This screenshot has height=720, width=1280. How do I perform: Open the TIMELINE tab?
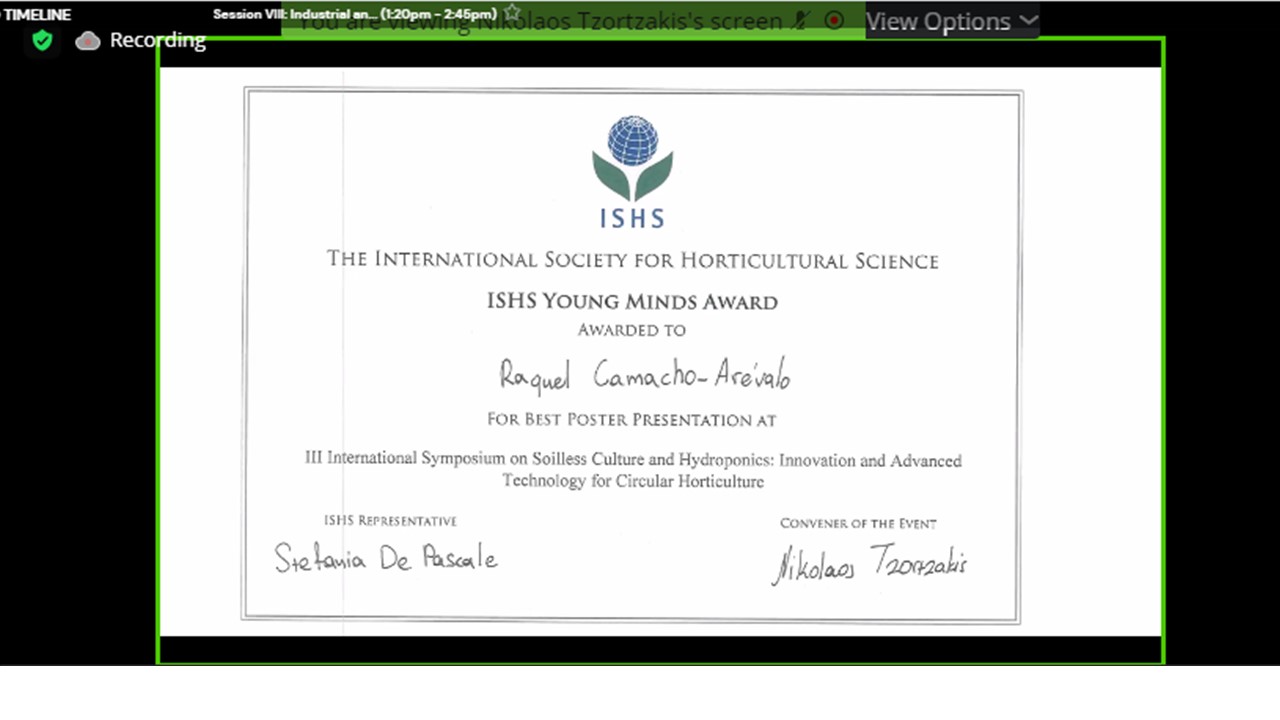37,14
